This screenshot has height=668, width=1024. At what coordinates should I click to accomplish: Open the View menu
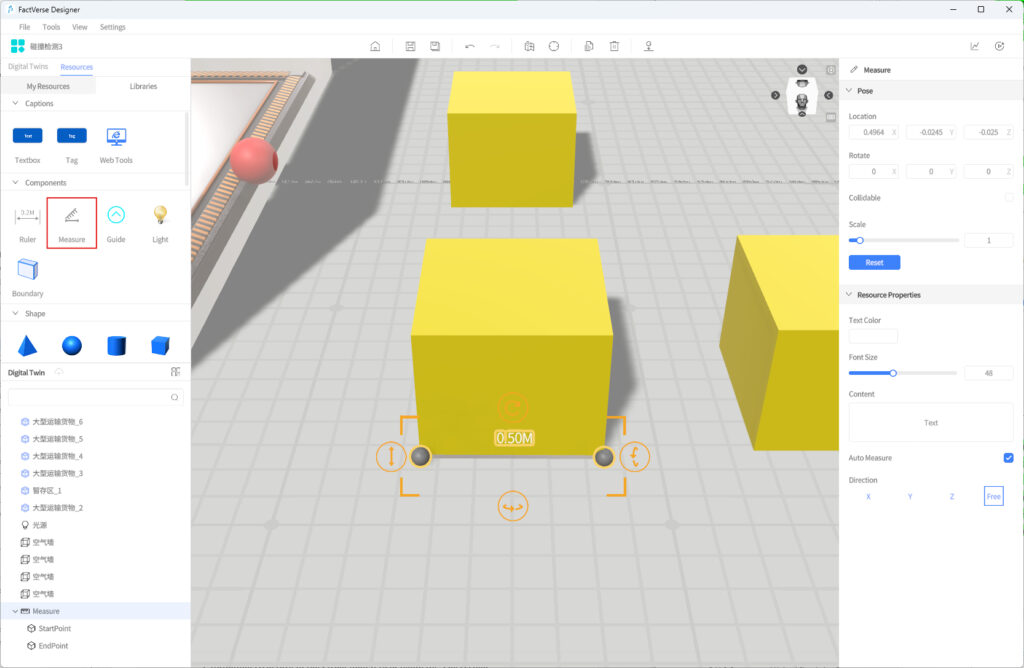[80, 27]
